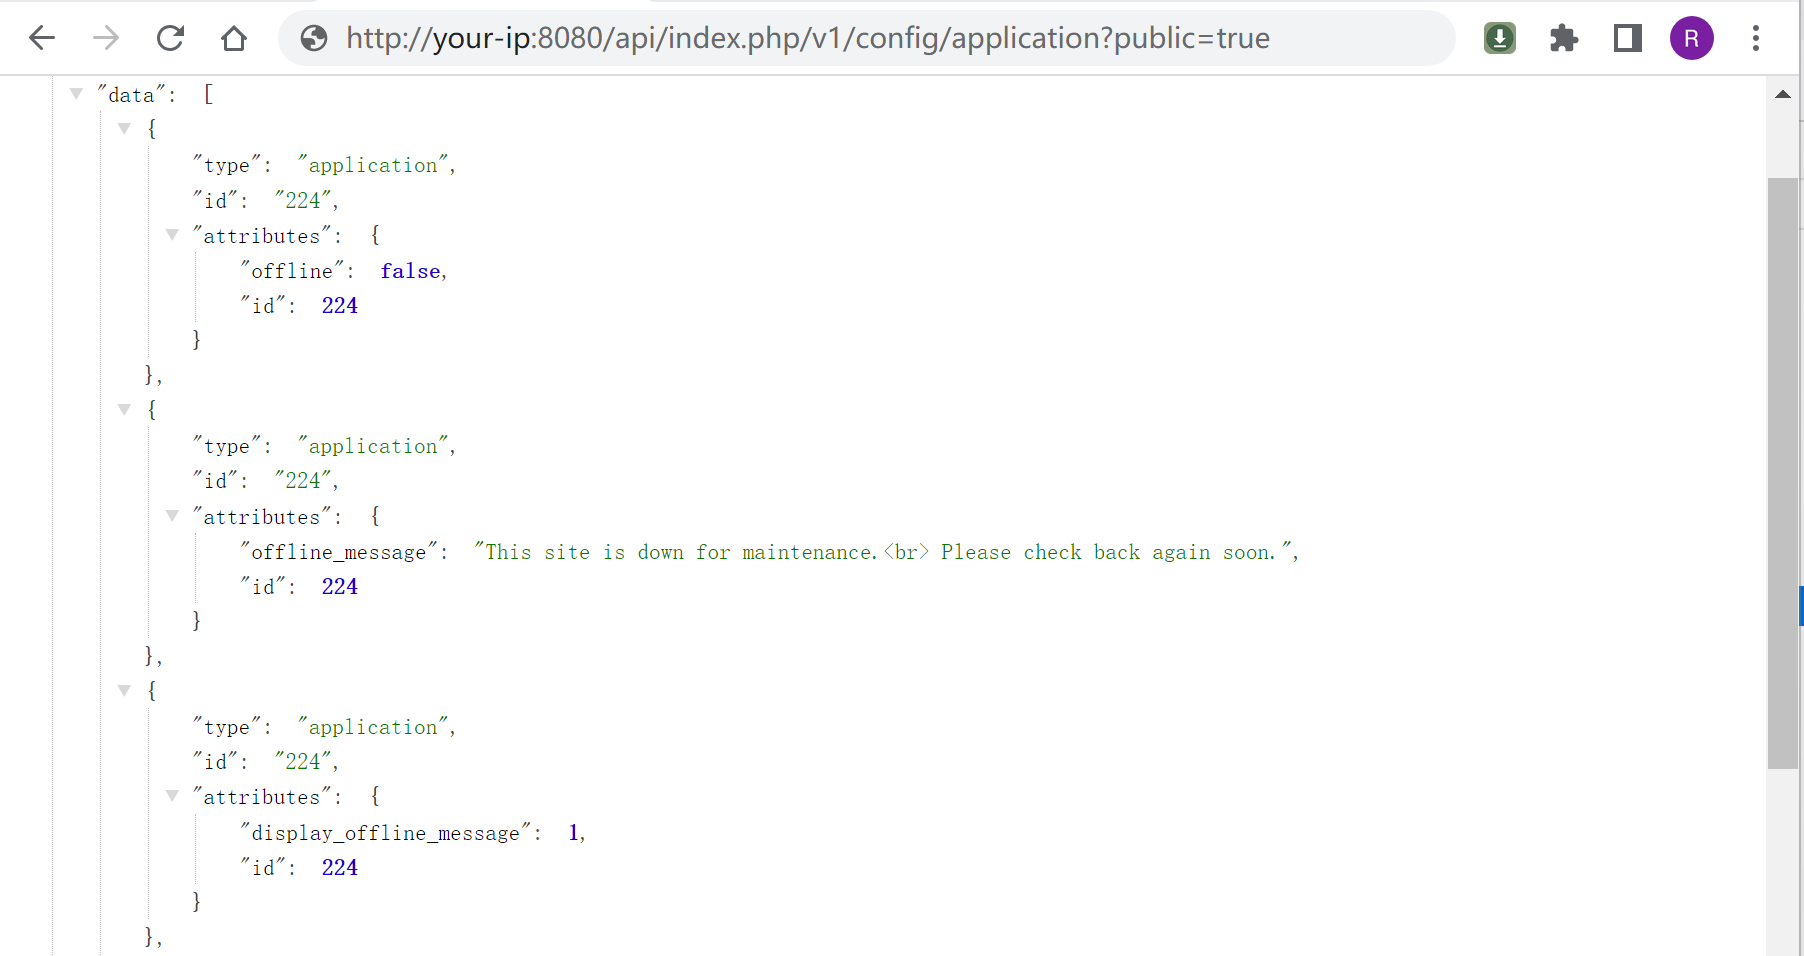
Task: Go to the browser home page
Action: coord(234,38)
